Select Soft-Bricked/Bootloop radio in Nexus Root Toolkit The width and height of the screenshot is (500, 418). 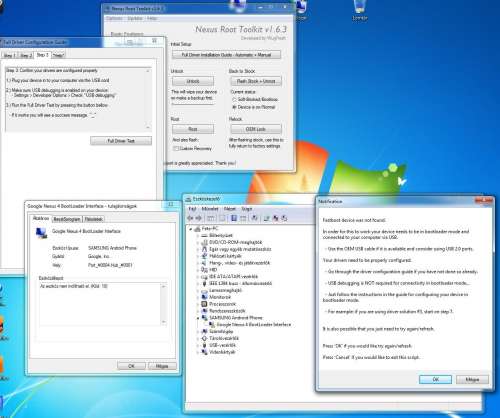pyautogui.click(x=234, y=100)
